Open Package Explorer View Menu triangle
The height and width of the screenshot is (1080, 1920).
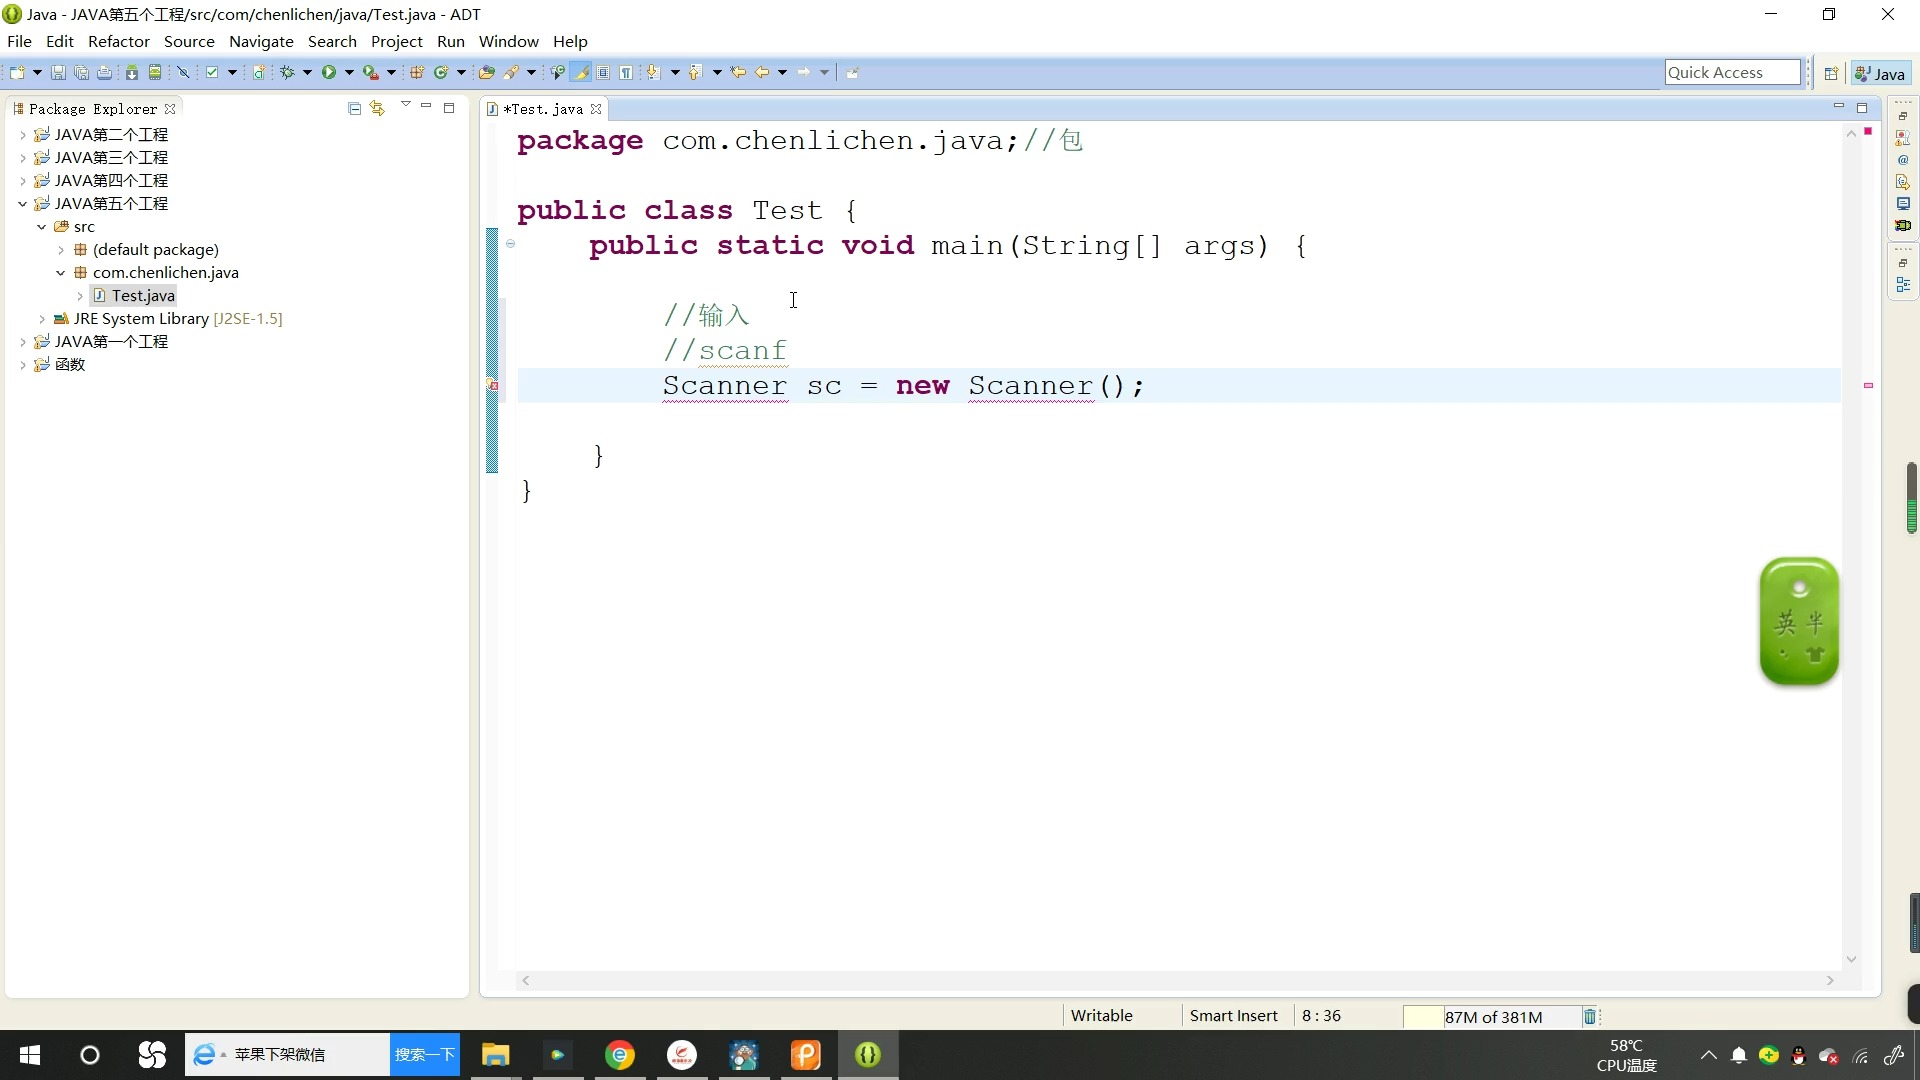click(405, 105)
